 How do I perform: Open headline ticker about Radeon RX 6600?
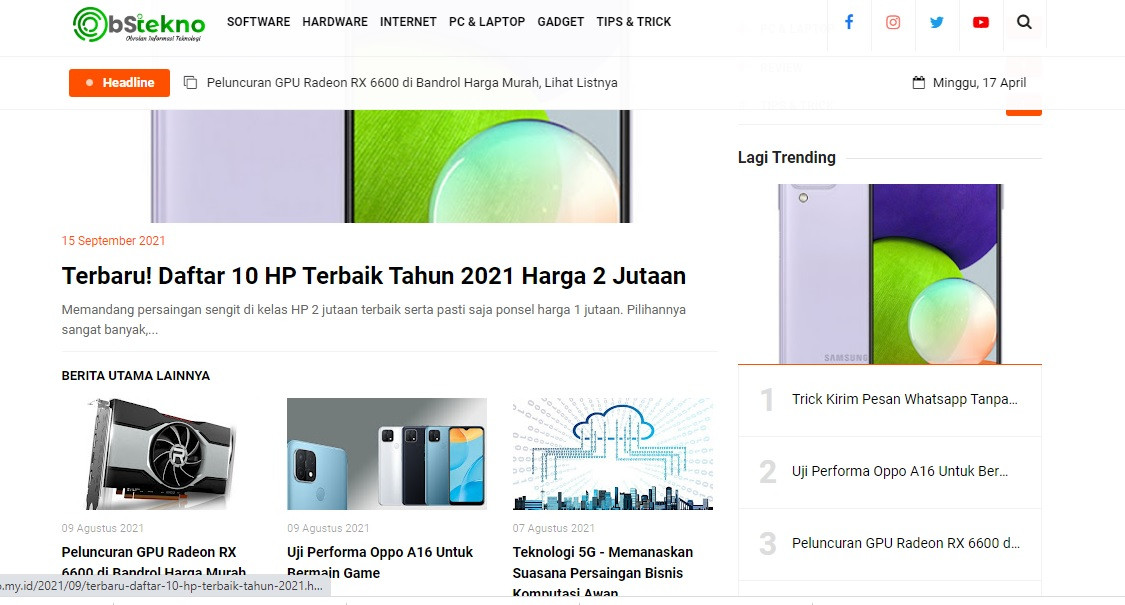coord(412,83)
